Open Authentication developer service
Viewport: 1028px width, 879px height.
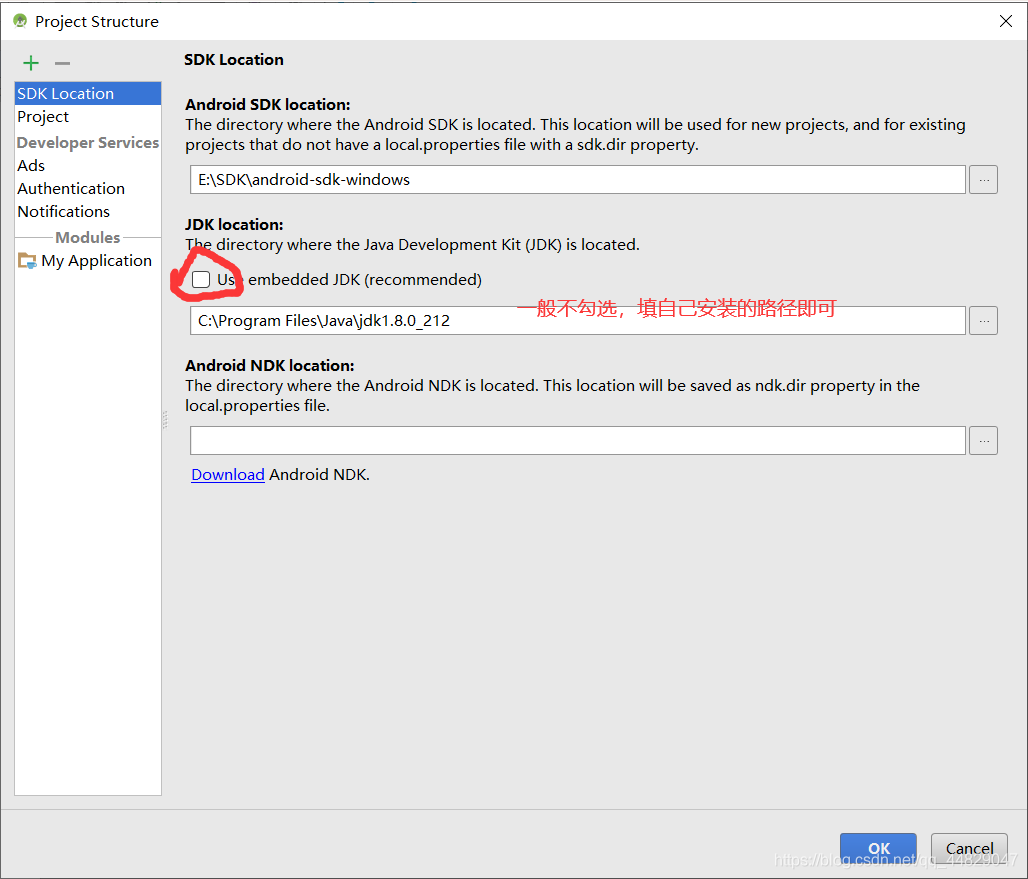point(88,189)
